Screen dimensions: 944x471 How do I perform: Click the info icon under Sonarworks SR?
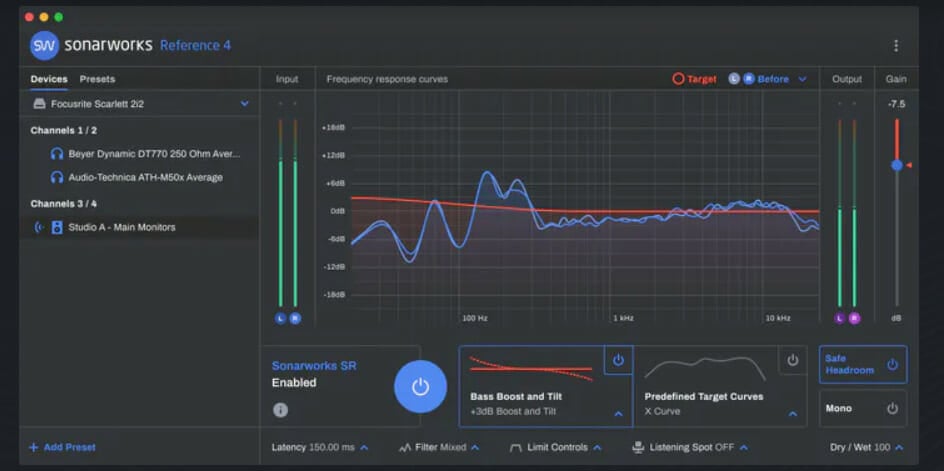pyautogui.click(x=280, y=410)
